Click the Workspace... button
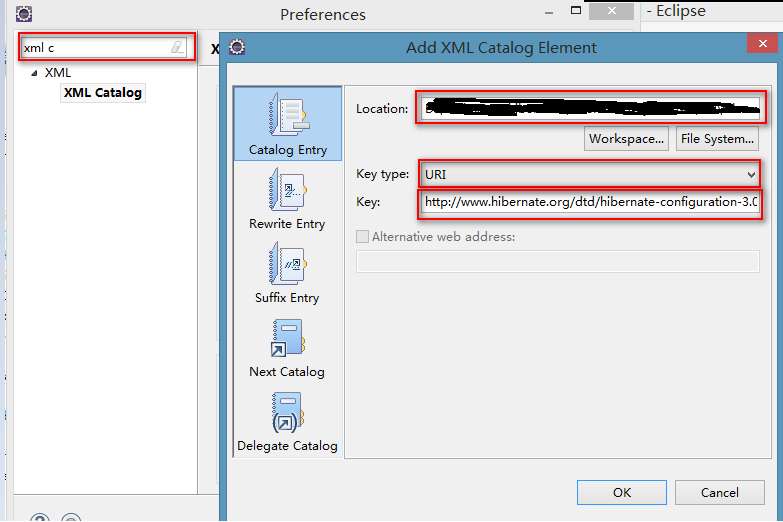Viewport: 783px width, 522px height. click(626, 138)
